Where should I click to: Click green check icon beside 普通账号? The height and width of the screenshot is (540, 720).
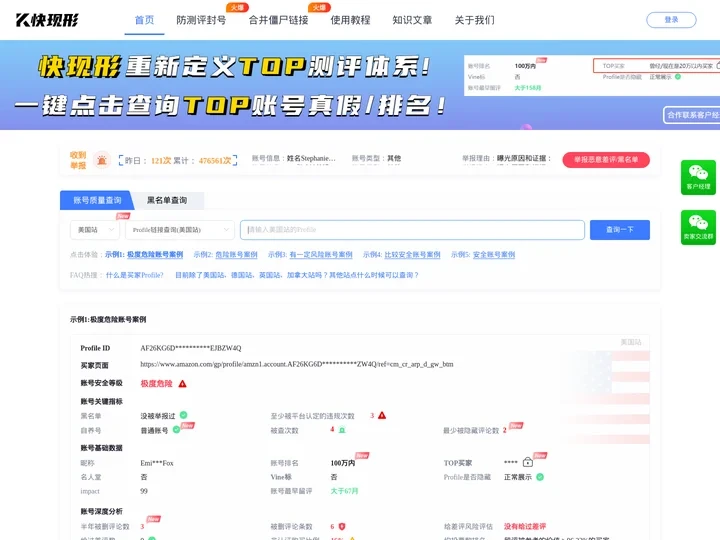click(x=176, y=430)
